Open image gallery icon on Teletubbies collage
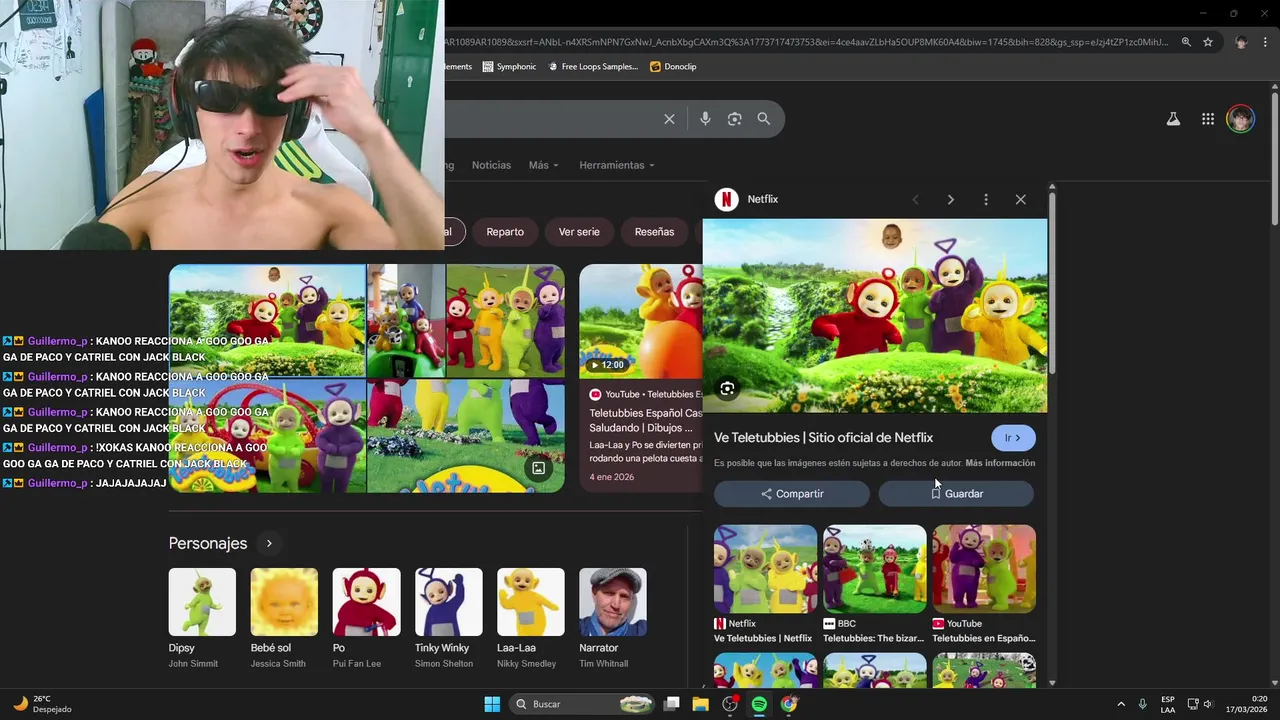This screenshot has width=1280, height=720. pyautogui.click(x=538, y=468)
